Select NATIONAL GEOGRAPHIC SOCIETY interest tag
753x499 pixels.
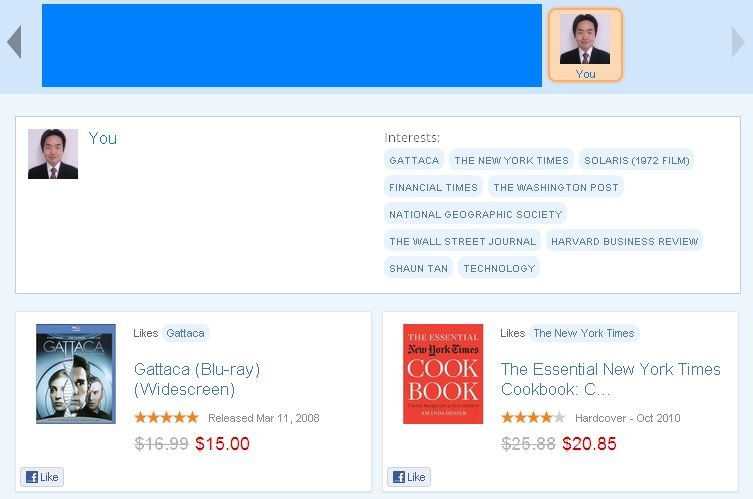coord(476,214)
